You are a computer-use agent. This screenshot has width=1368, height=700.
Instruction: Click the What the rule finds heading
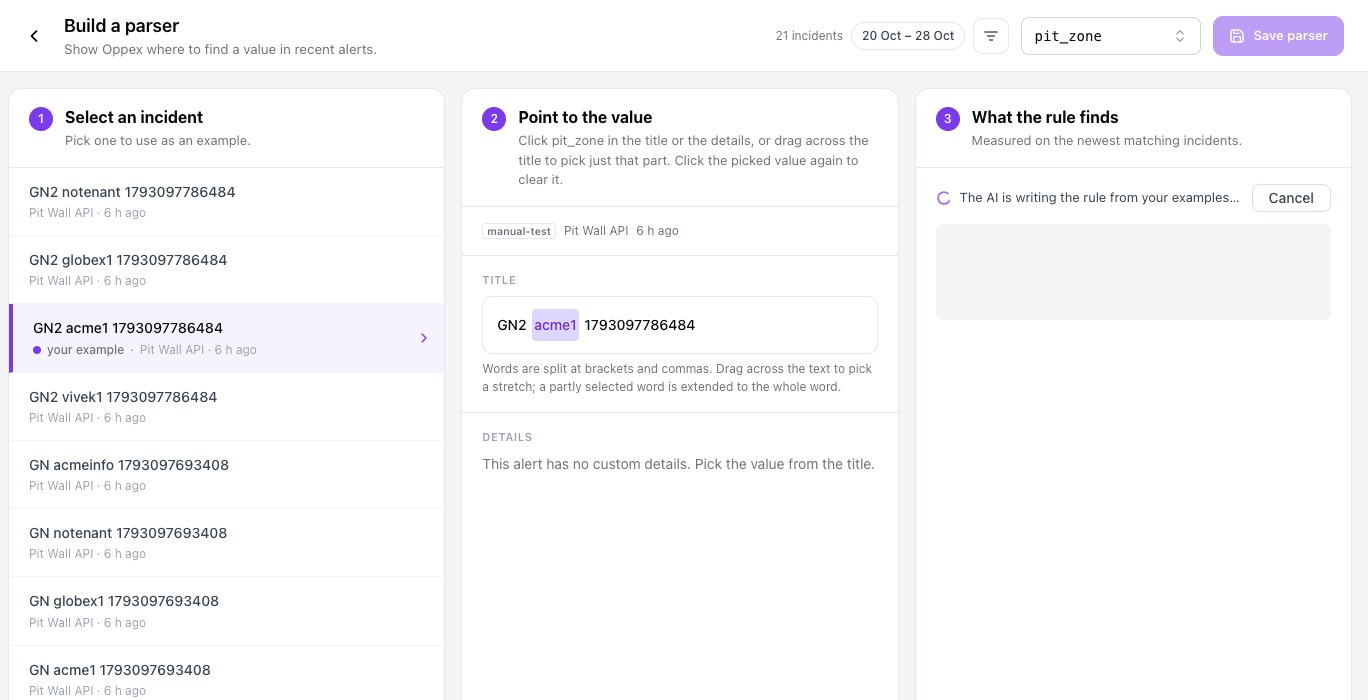coord(1045,117)
